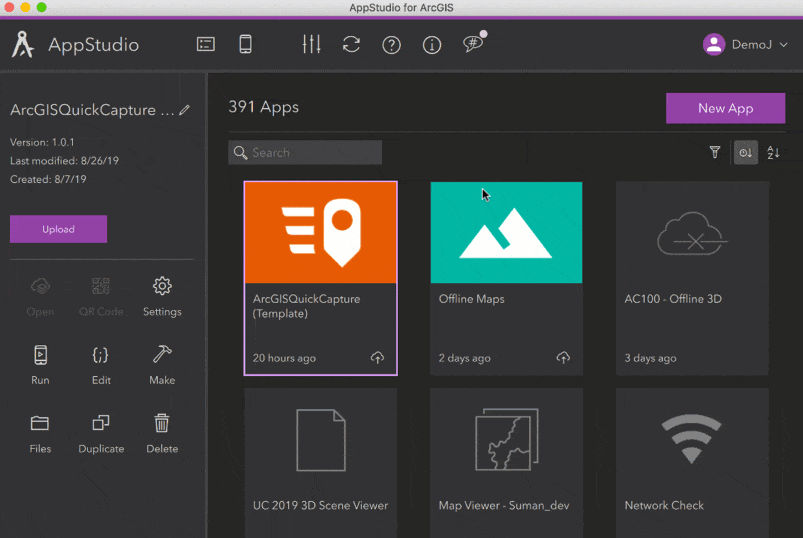Open the mobile device view icon
The width and height of the screenshot is (803, 538).
245,45
